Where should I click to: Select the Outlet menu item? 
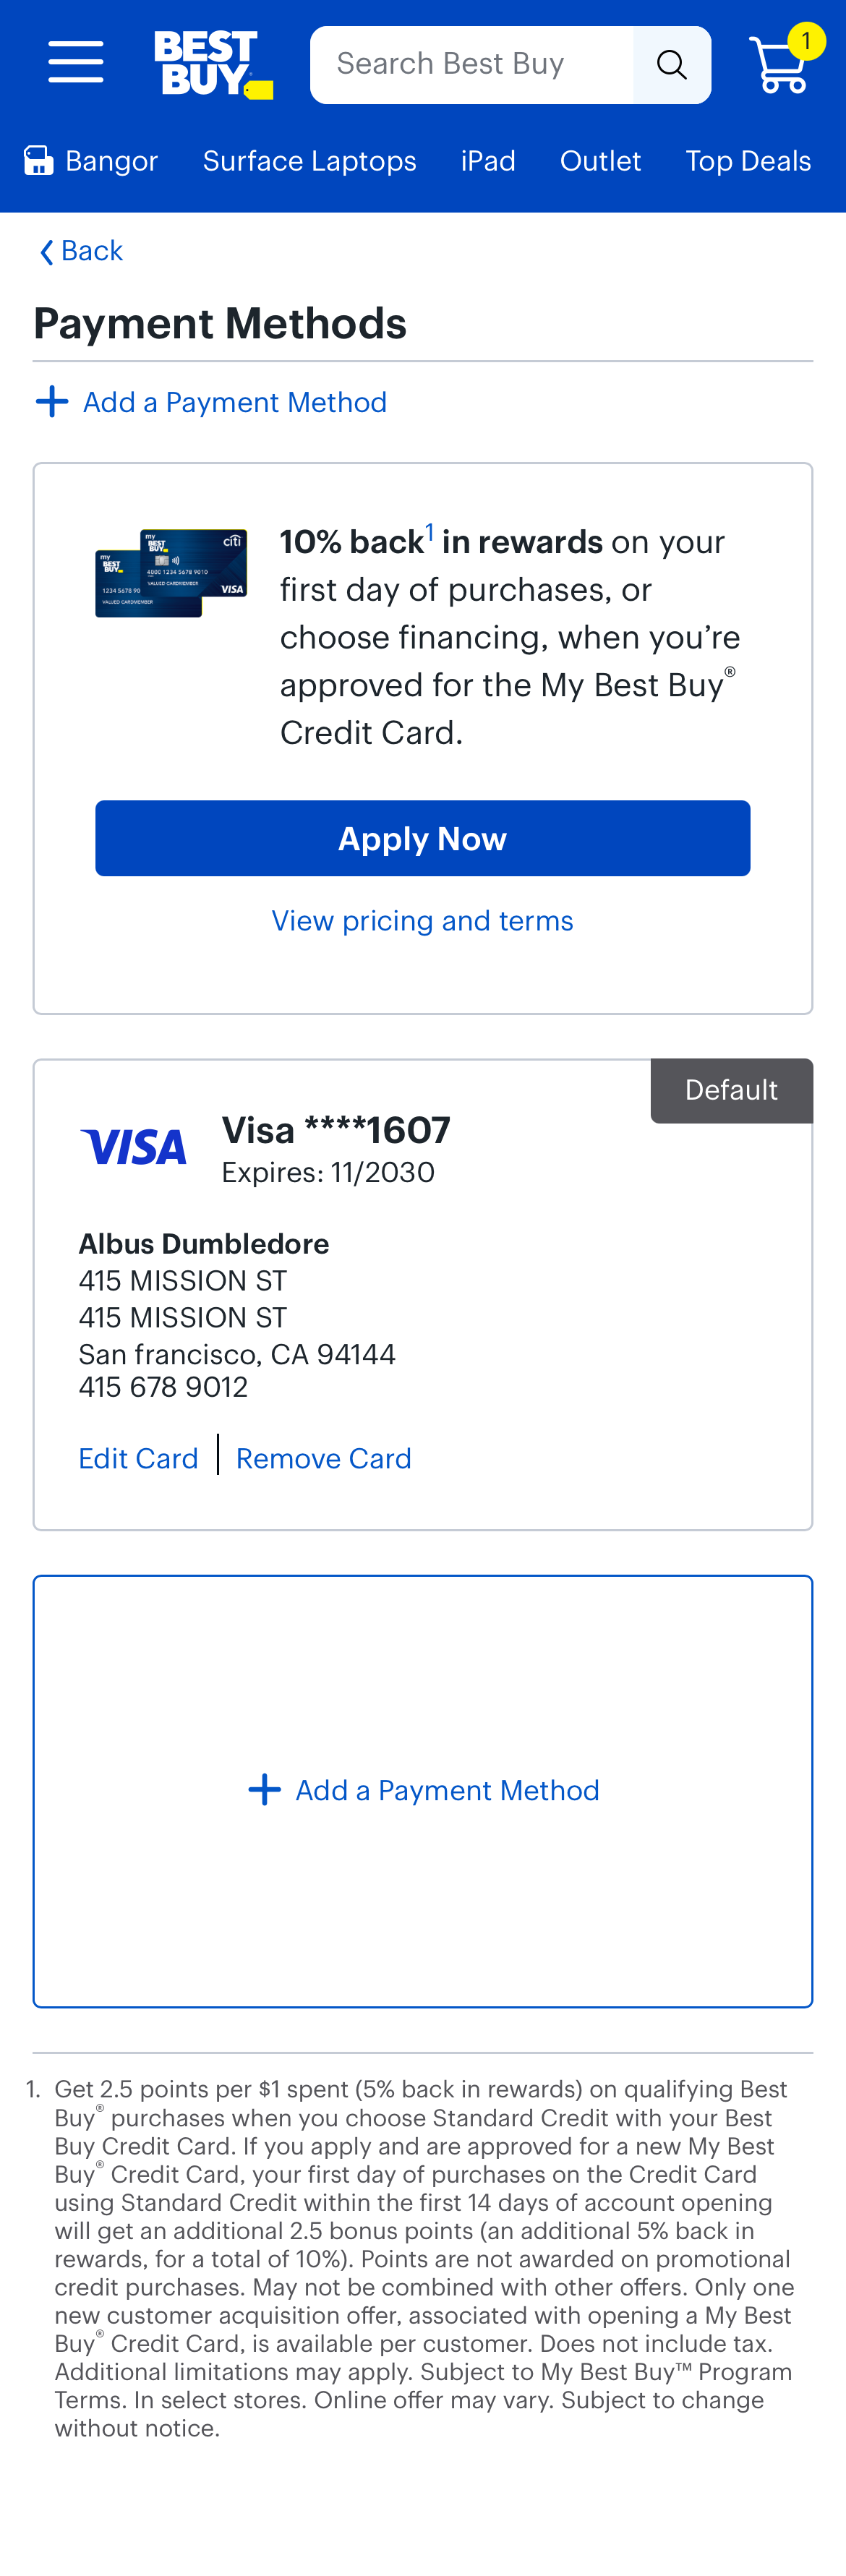(599, 160)
